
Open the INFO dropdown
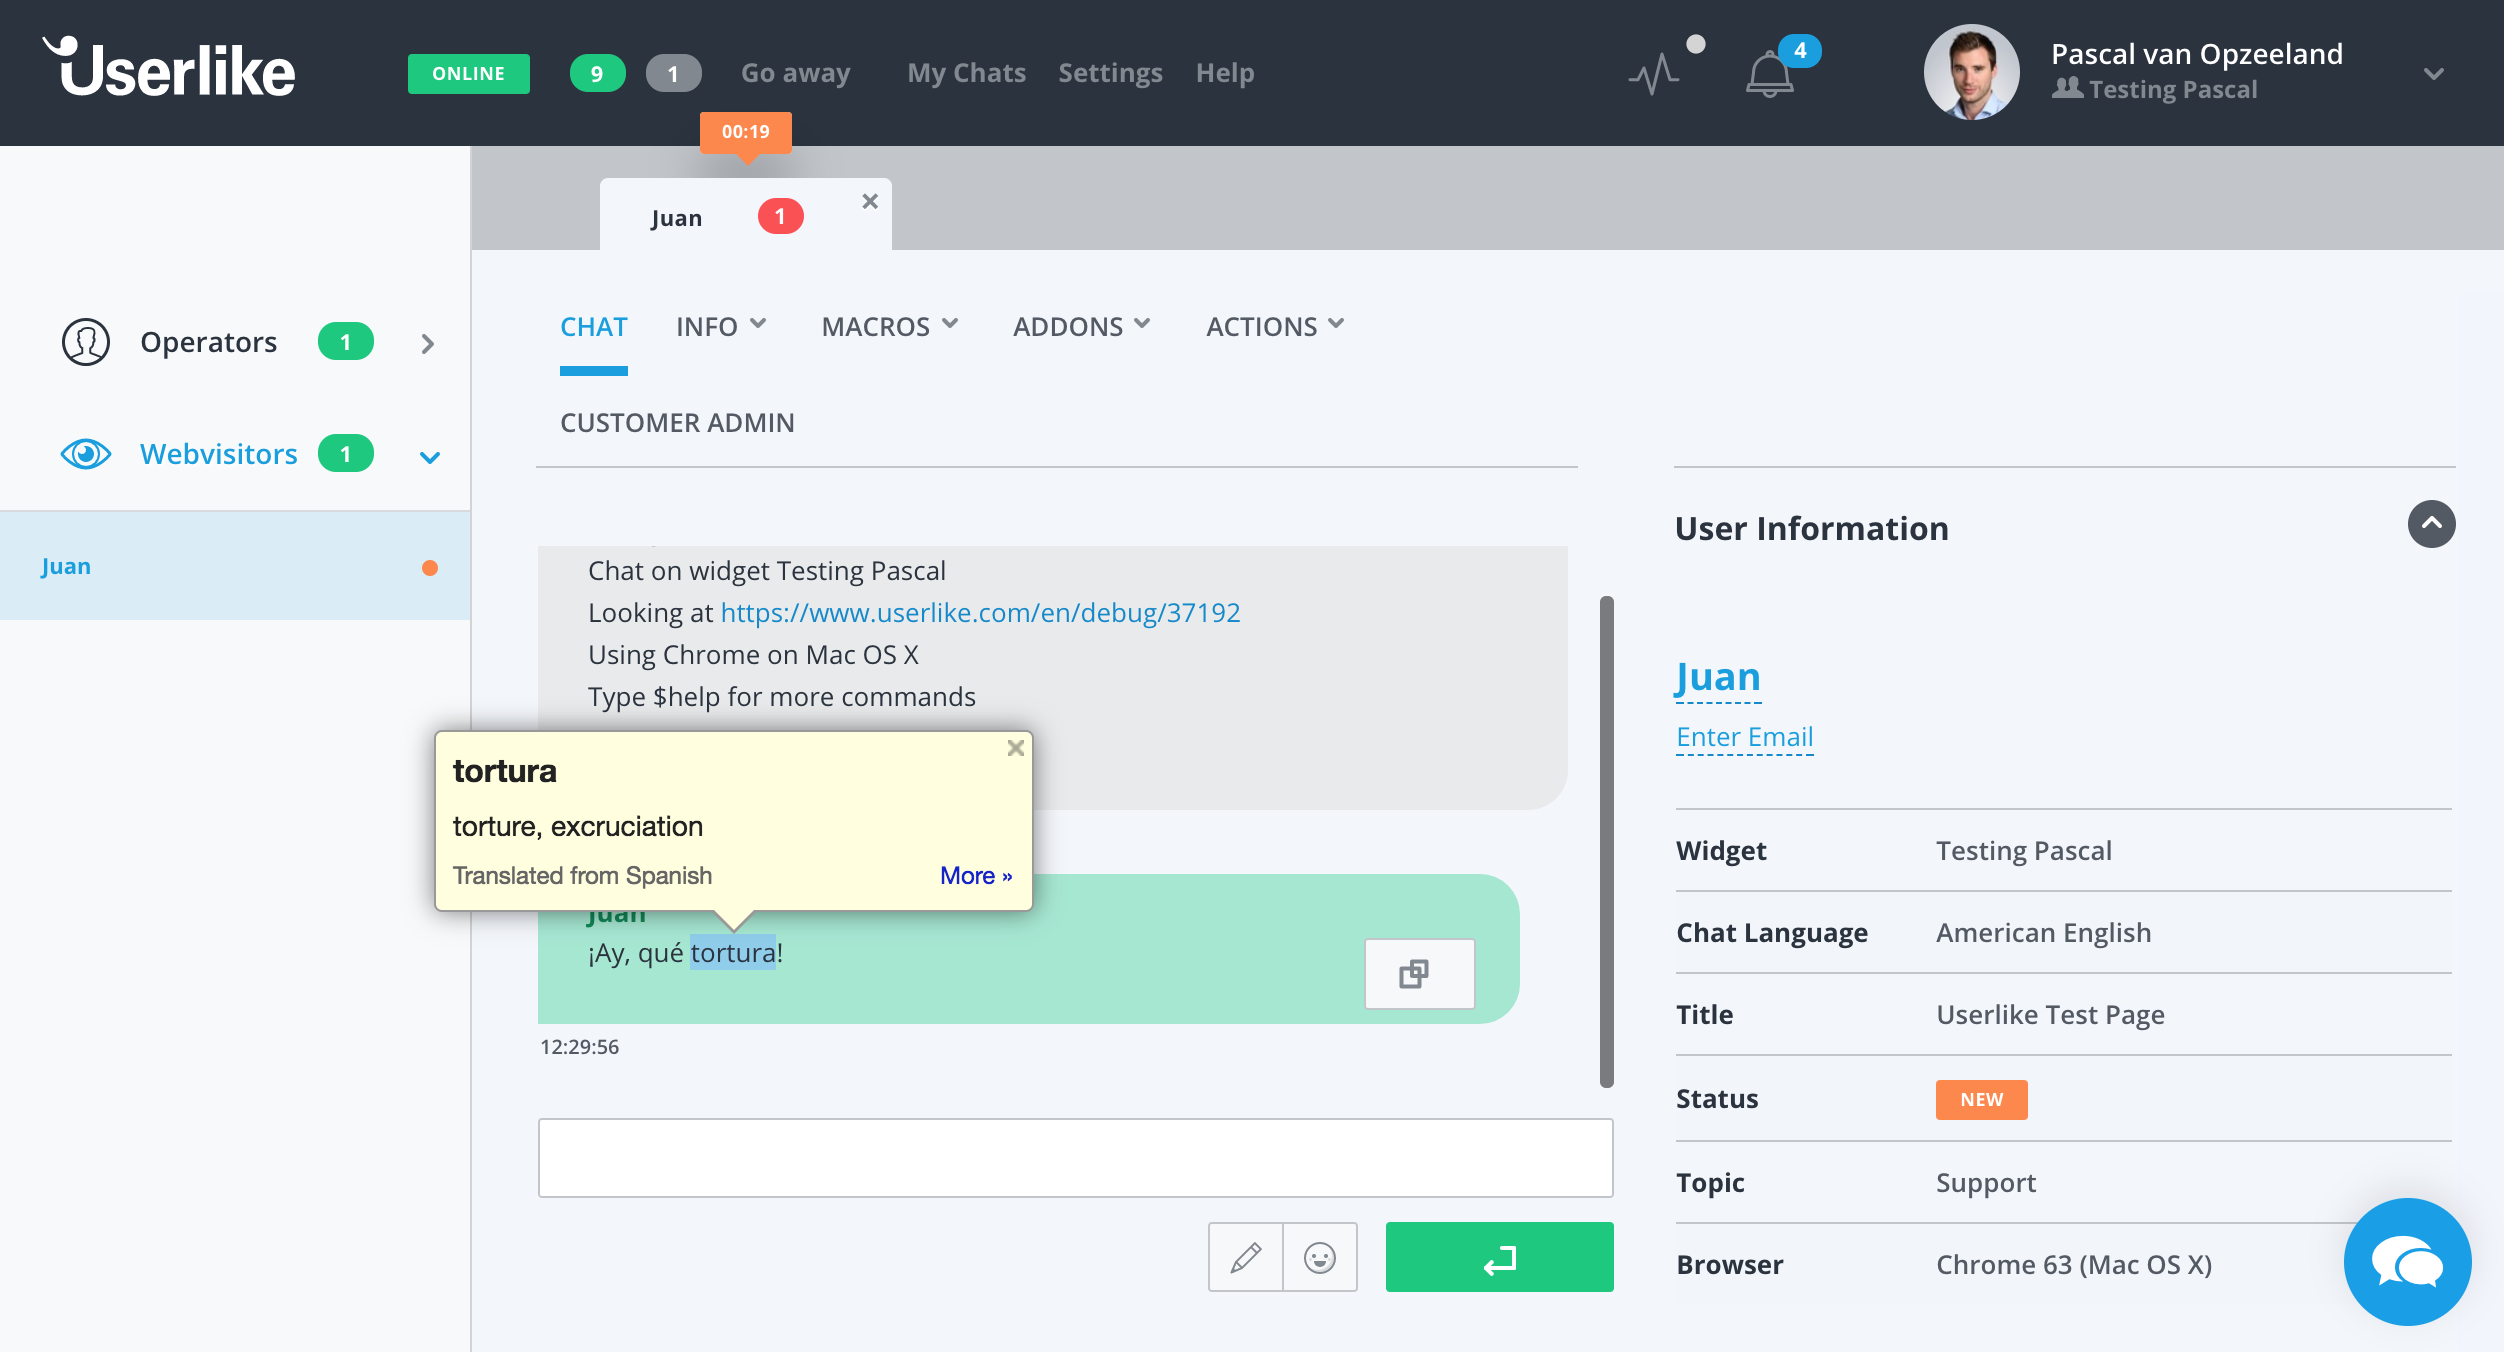(721, 326)
